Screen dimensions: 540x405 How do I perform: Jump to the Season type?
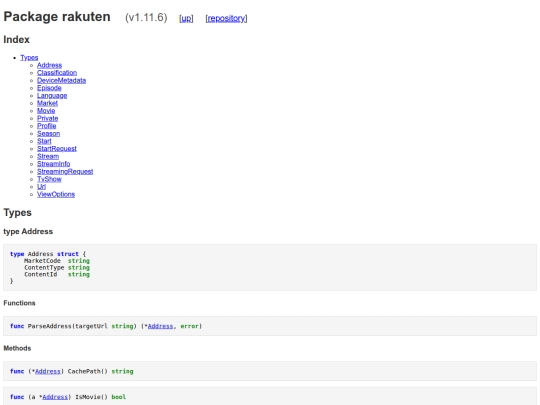coord(48,133)
